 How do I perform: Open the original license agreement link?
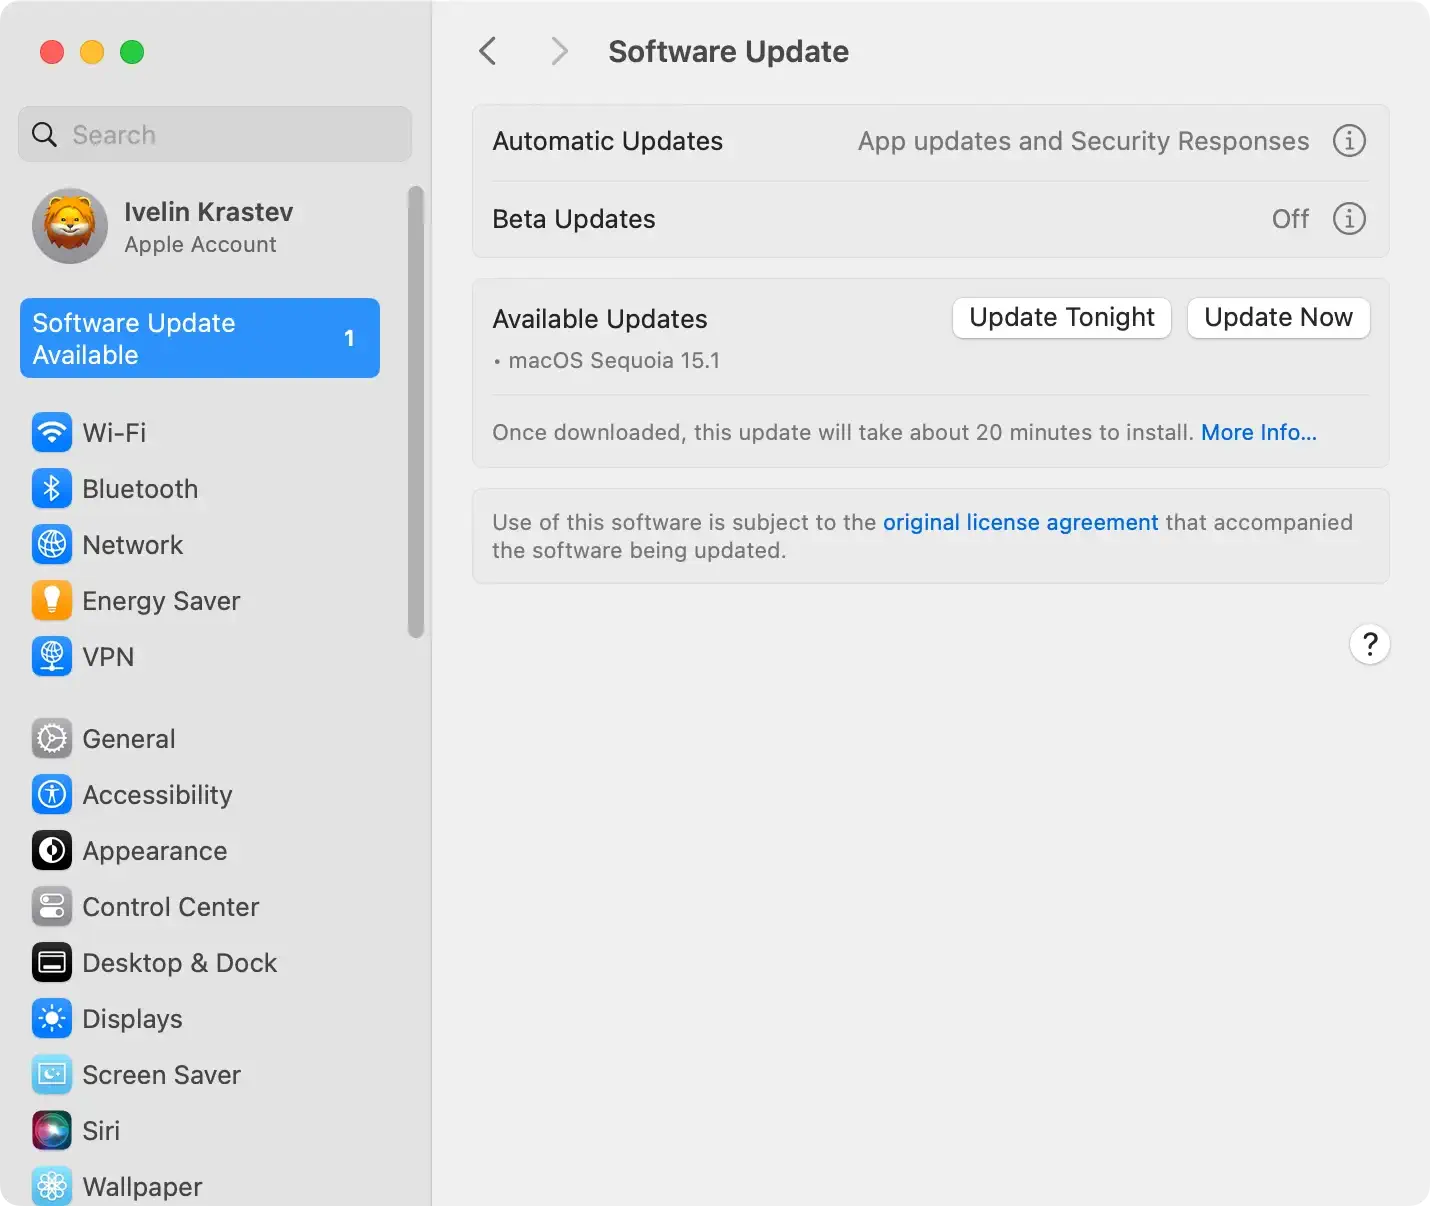pos(1020,522)
